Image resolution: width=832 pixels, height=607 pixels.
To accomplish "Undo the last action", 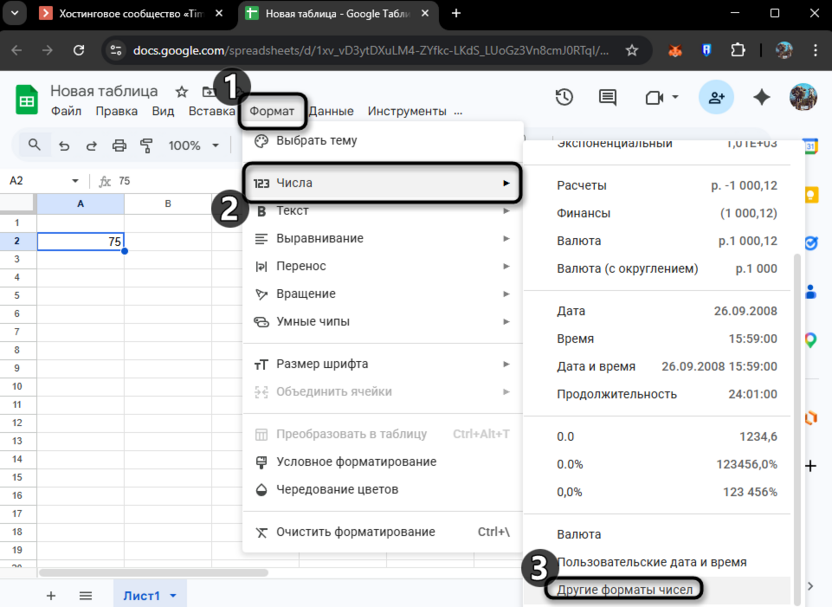I will pyautogui.click(x=64, y=145).
